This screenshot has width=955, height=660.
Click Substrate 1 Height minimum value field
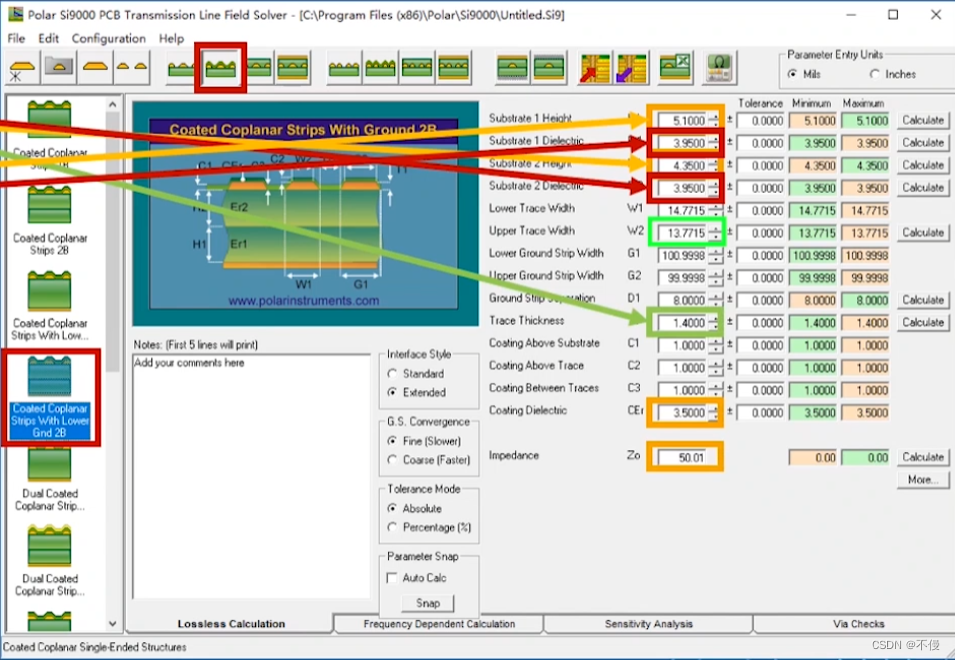point(813,121)
